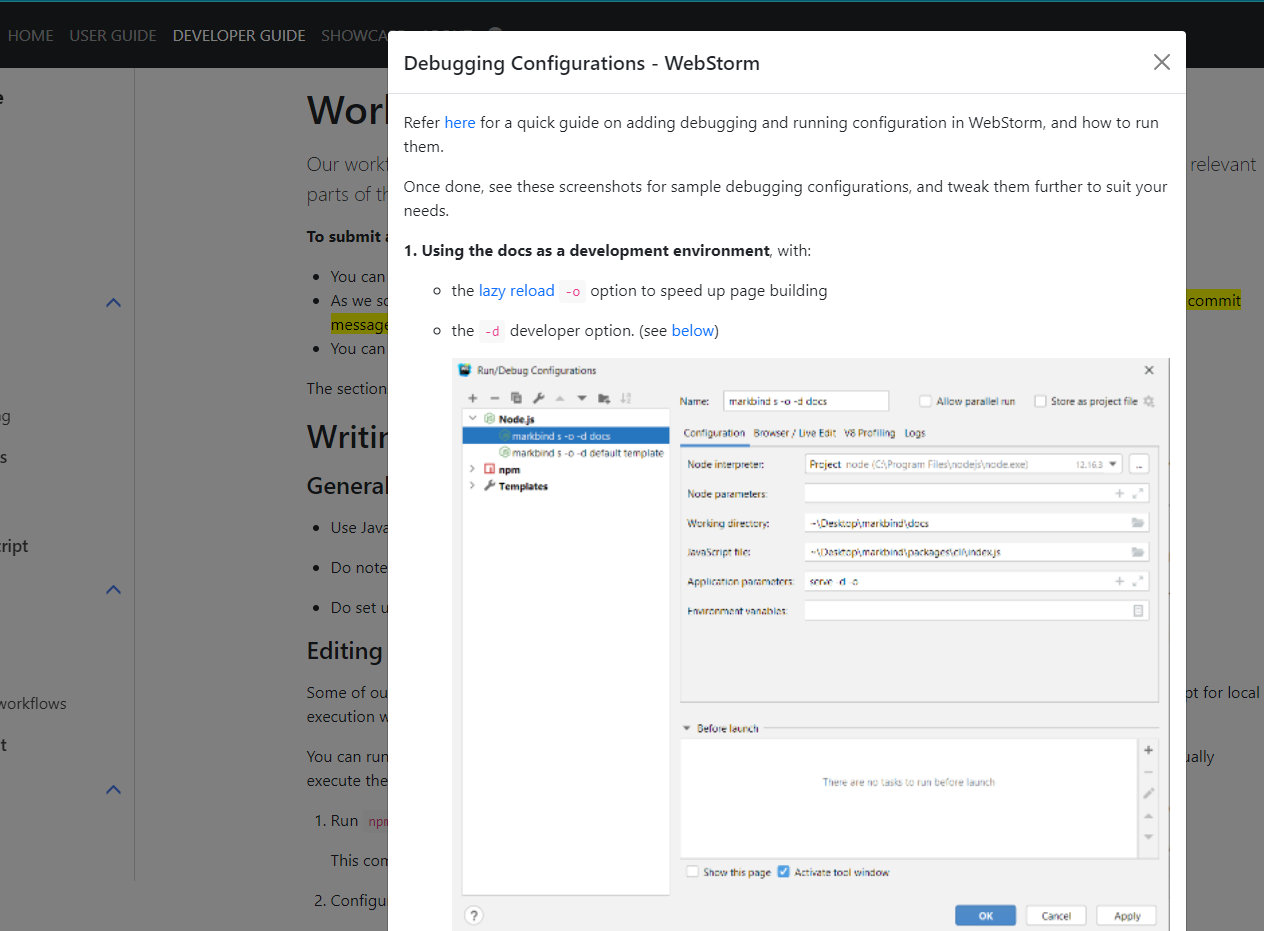This screenshot has width=1264, height=931.
Task: Click the JavaScript file path field
Action: click(977, 552)
